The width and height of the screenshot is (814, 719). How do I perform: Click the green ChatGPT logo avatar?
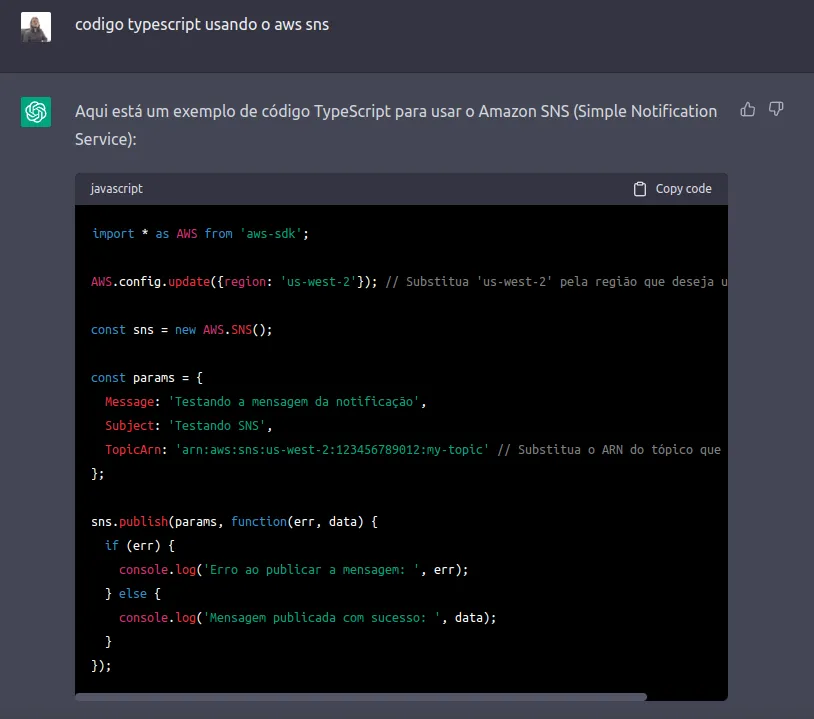click(36, 112)
